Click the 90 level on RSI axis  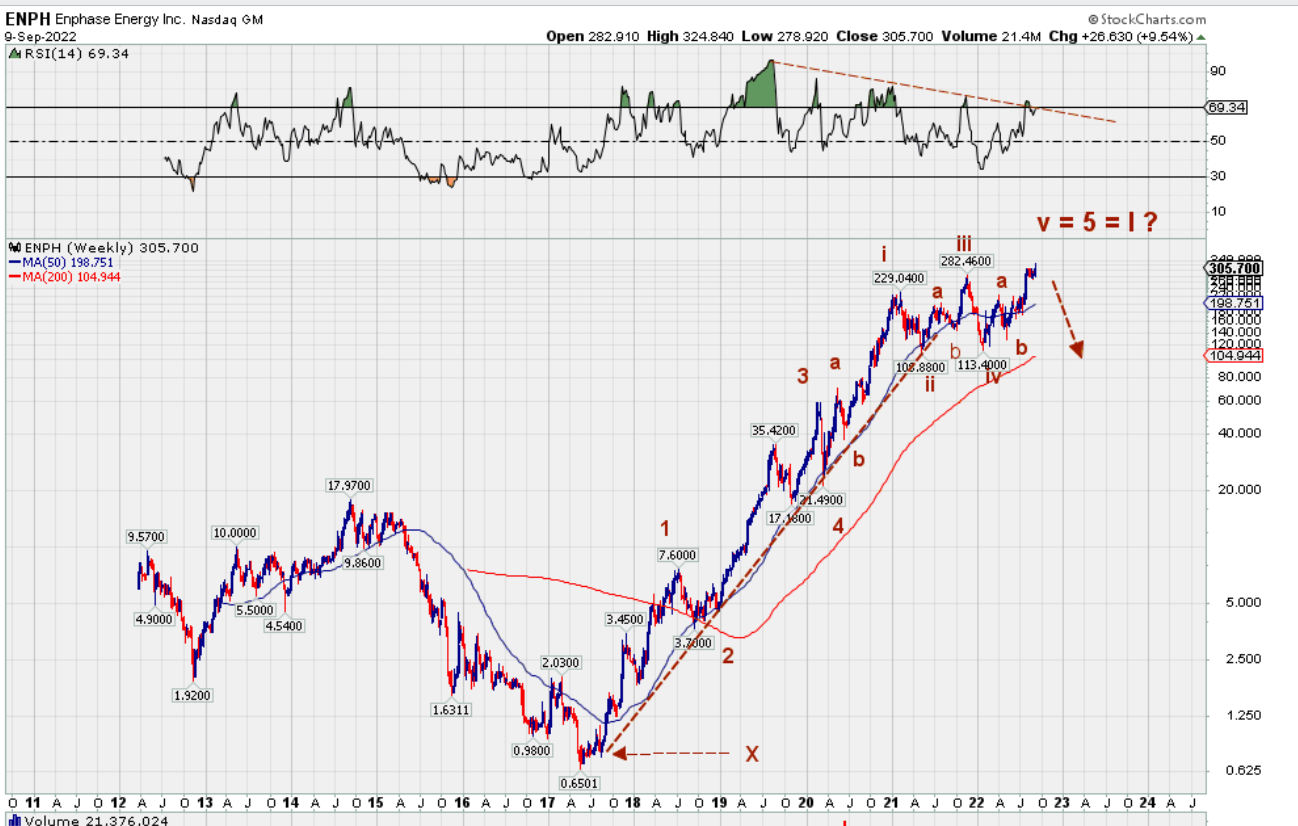pos(1217,71)
